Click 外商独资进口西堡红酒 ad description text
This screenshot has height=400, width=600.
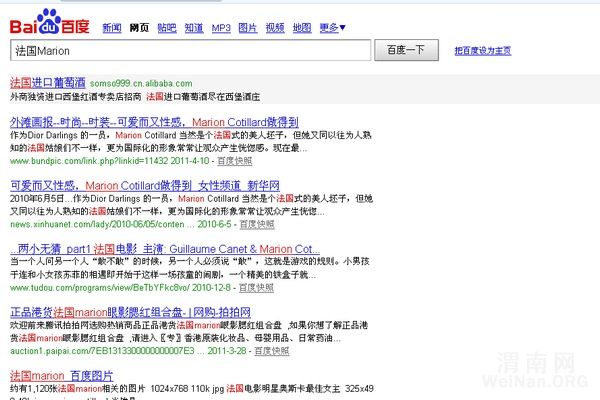coord(135,97)
